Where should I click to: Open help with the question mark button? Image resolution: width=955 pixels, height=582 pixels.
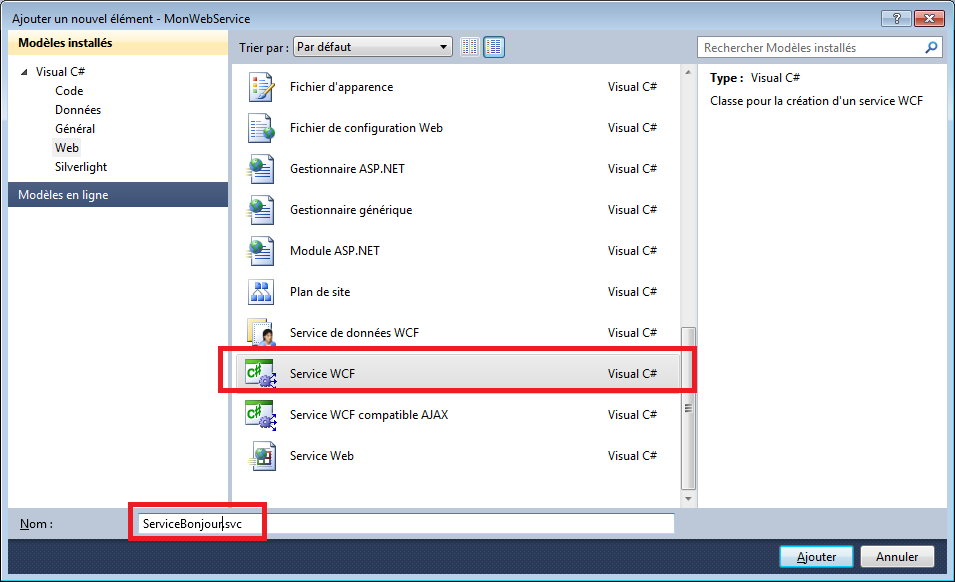pyautogui.click(x=896, y=18)
